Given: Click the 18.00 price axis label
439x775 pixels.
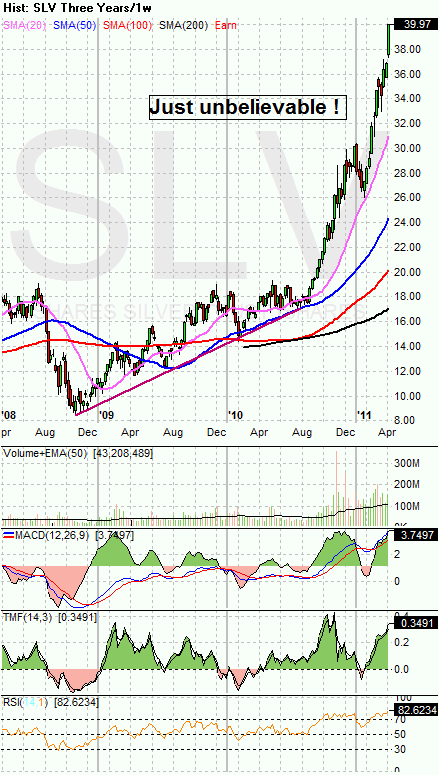Looking at the screenshot, I should click(408, 297).
